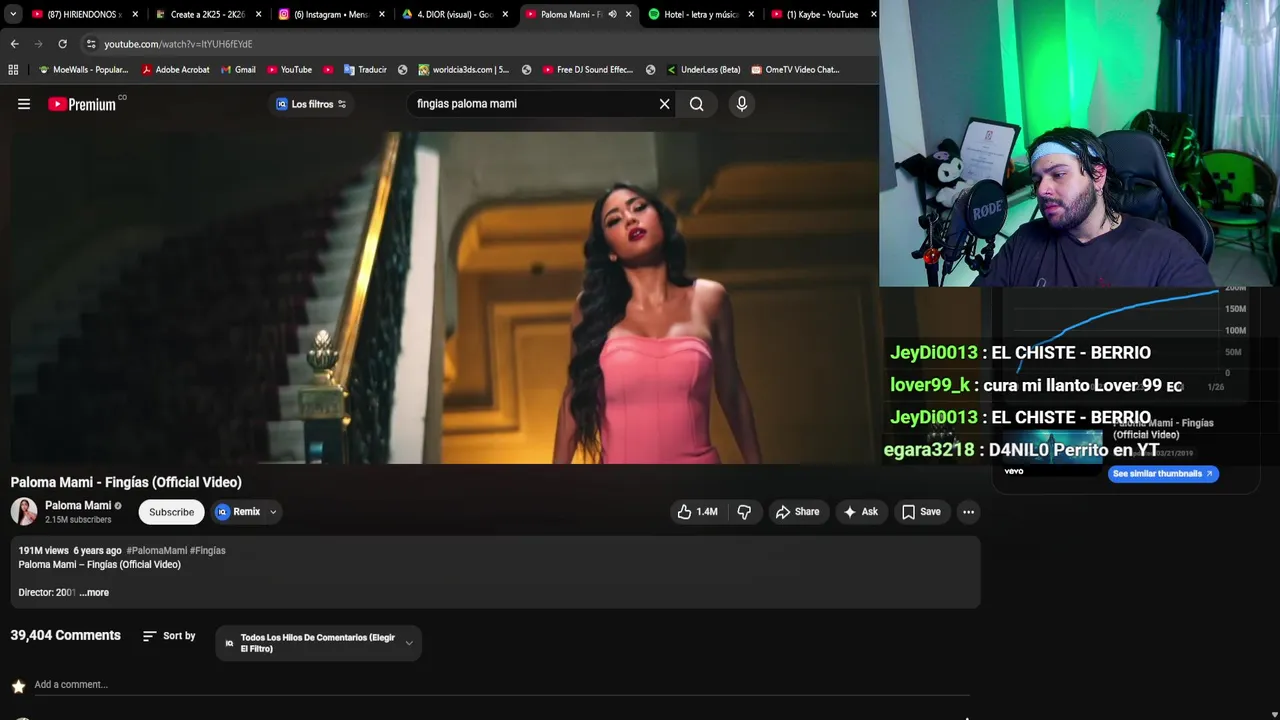1280x720 pixels.
Task: Click the 2.15M subscribers count text
Action: [x=78, y=520]
